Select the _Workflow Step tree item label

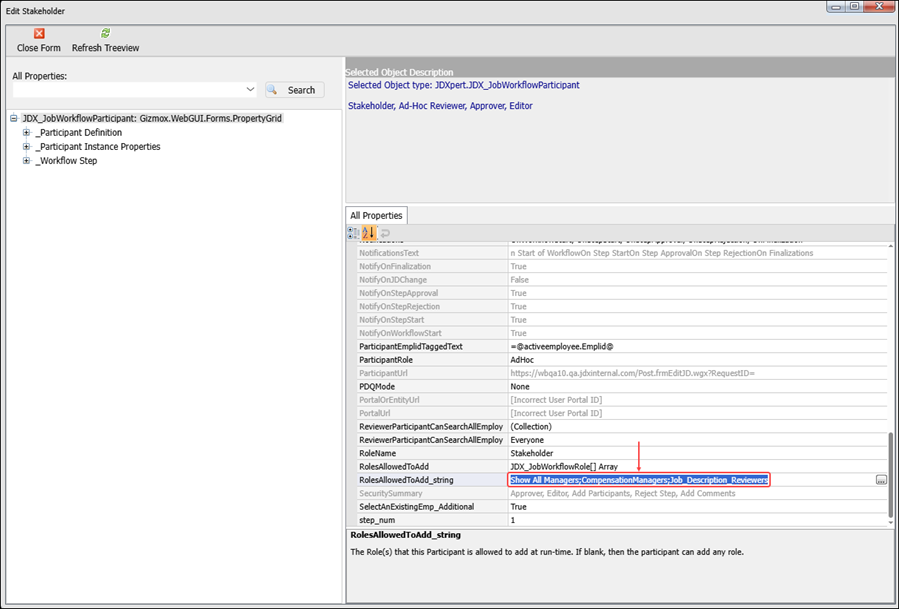click(66, 160)
